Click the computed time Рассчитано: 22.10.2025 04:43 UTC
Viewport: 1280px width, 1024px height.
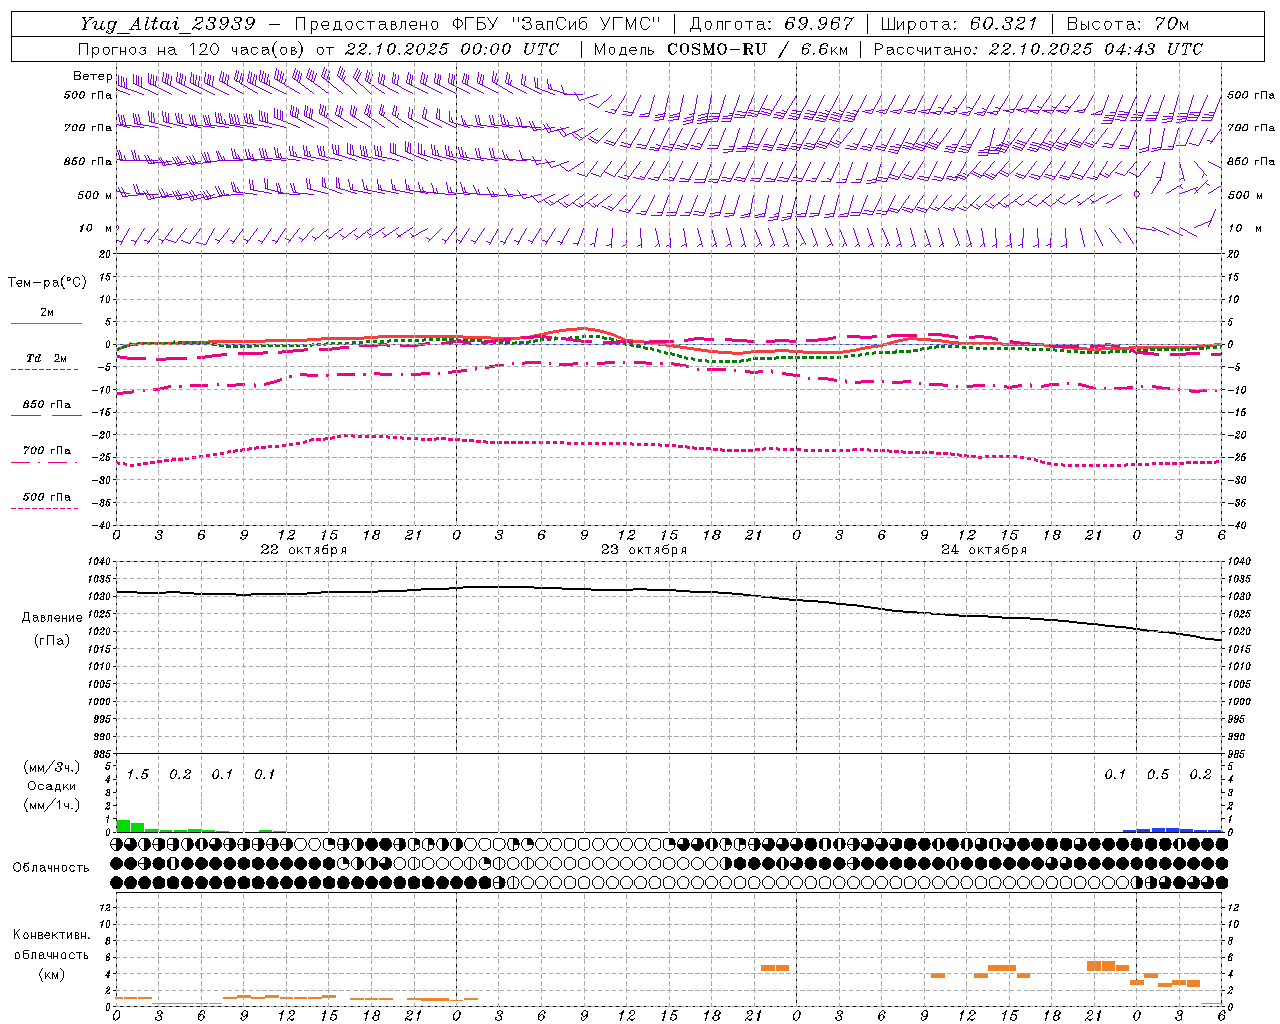pos(1039,49)
